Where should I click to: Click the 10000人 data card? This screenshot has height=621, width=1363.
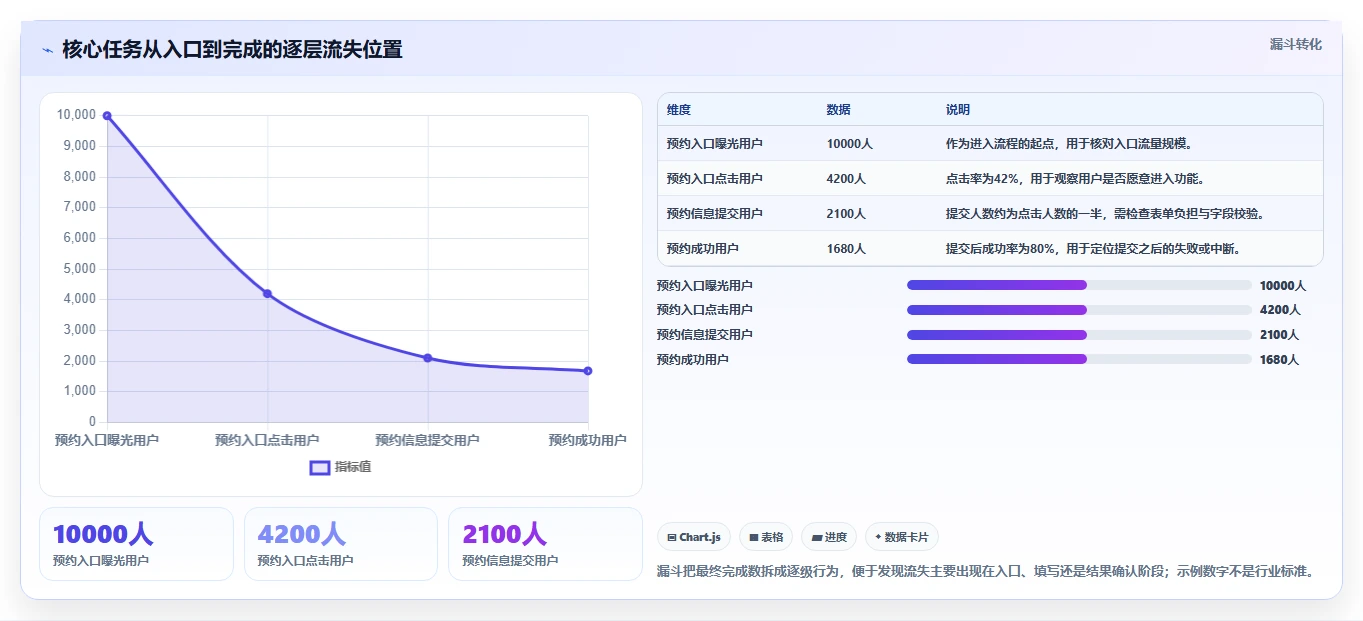[x=136, y=544]
